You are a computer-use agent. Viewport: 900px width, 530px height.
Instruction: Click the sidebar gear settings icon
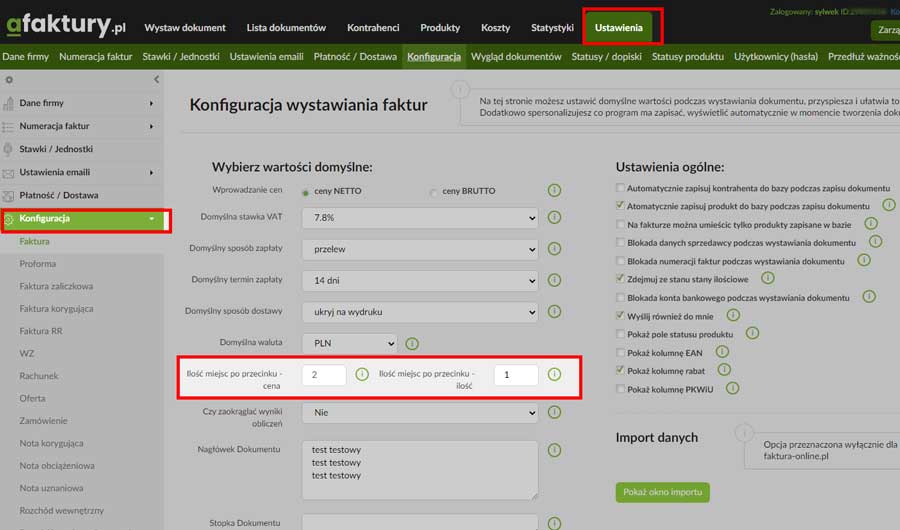click(9, 79)
